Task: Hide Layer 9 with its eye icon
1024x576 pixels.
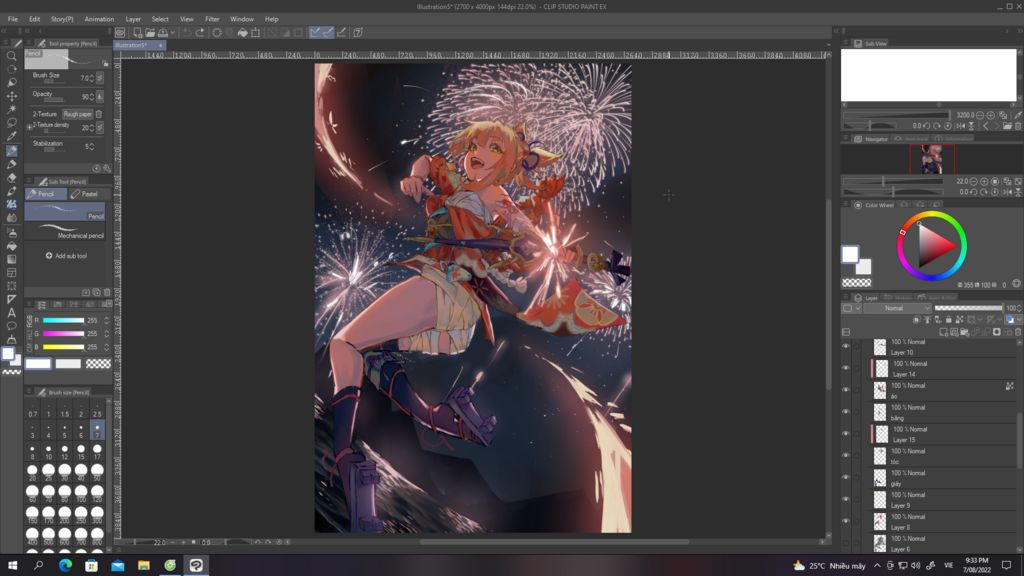Action: 846,500
